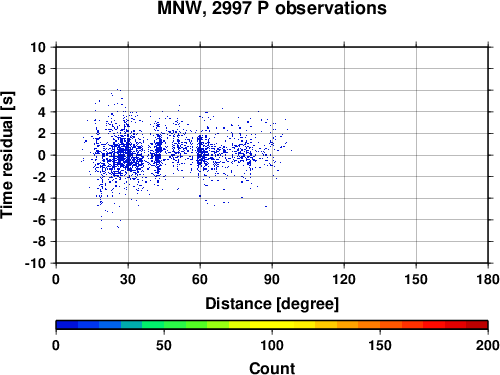The height and width of the screenshot is (375, 500).
Task: Click the dark blue end of the colorbar
Action: 67,325
